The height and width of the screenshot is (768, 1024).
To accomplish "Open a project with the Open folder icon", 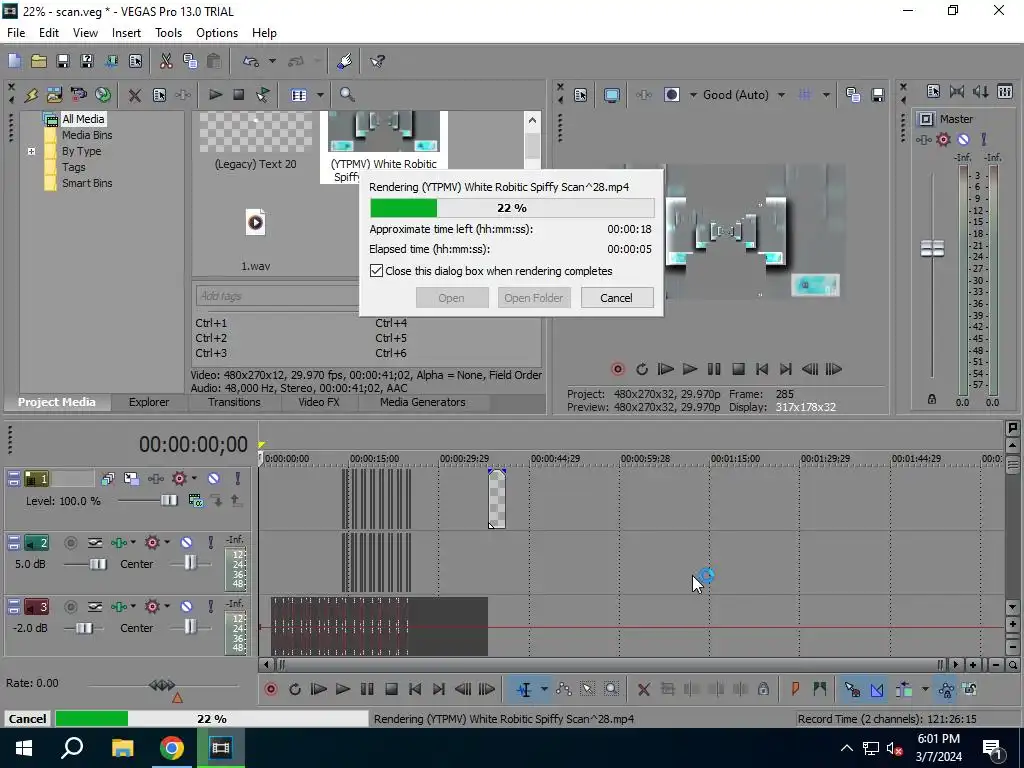I will [39, 61].
